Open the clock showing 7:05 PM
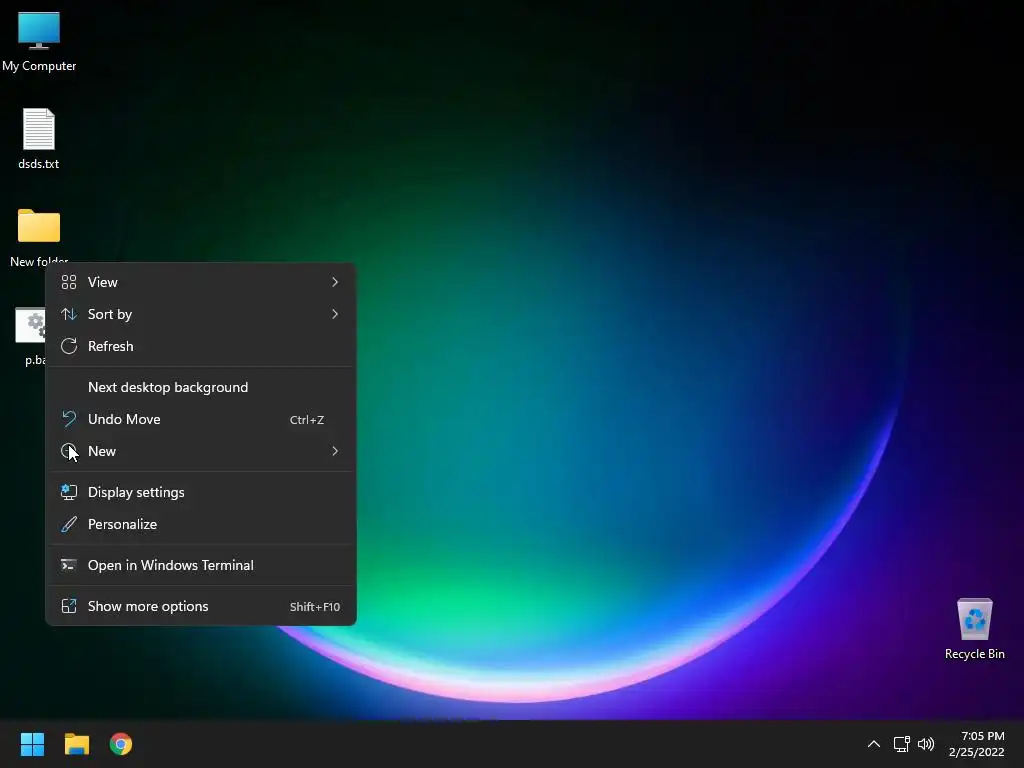The width and height of the screenshot is (1024, 768). (x=983, y=736)
